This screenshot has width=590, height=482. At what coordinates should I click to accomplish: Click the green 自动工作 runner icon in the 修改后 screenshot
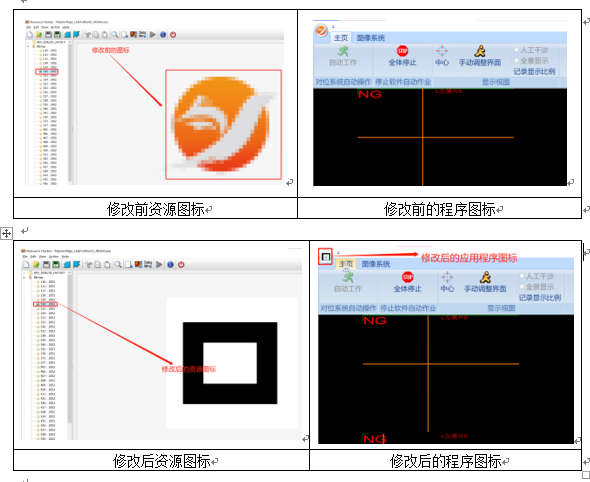[348, 277]
